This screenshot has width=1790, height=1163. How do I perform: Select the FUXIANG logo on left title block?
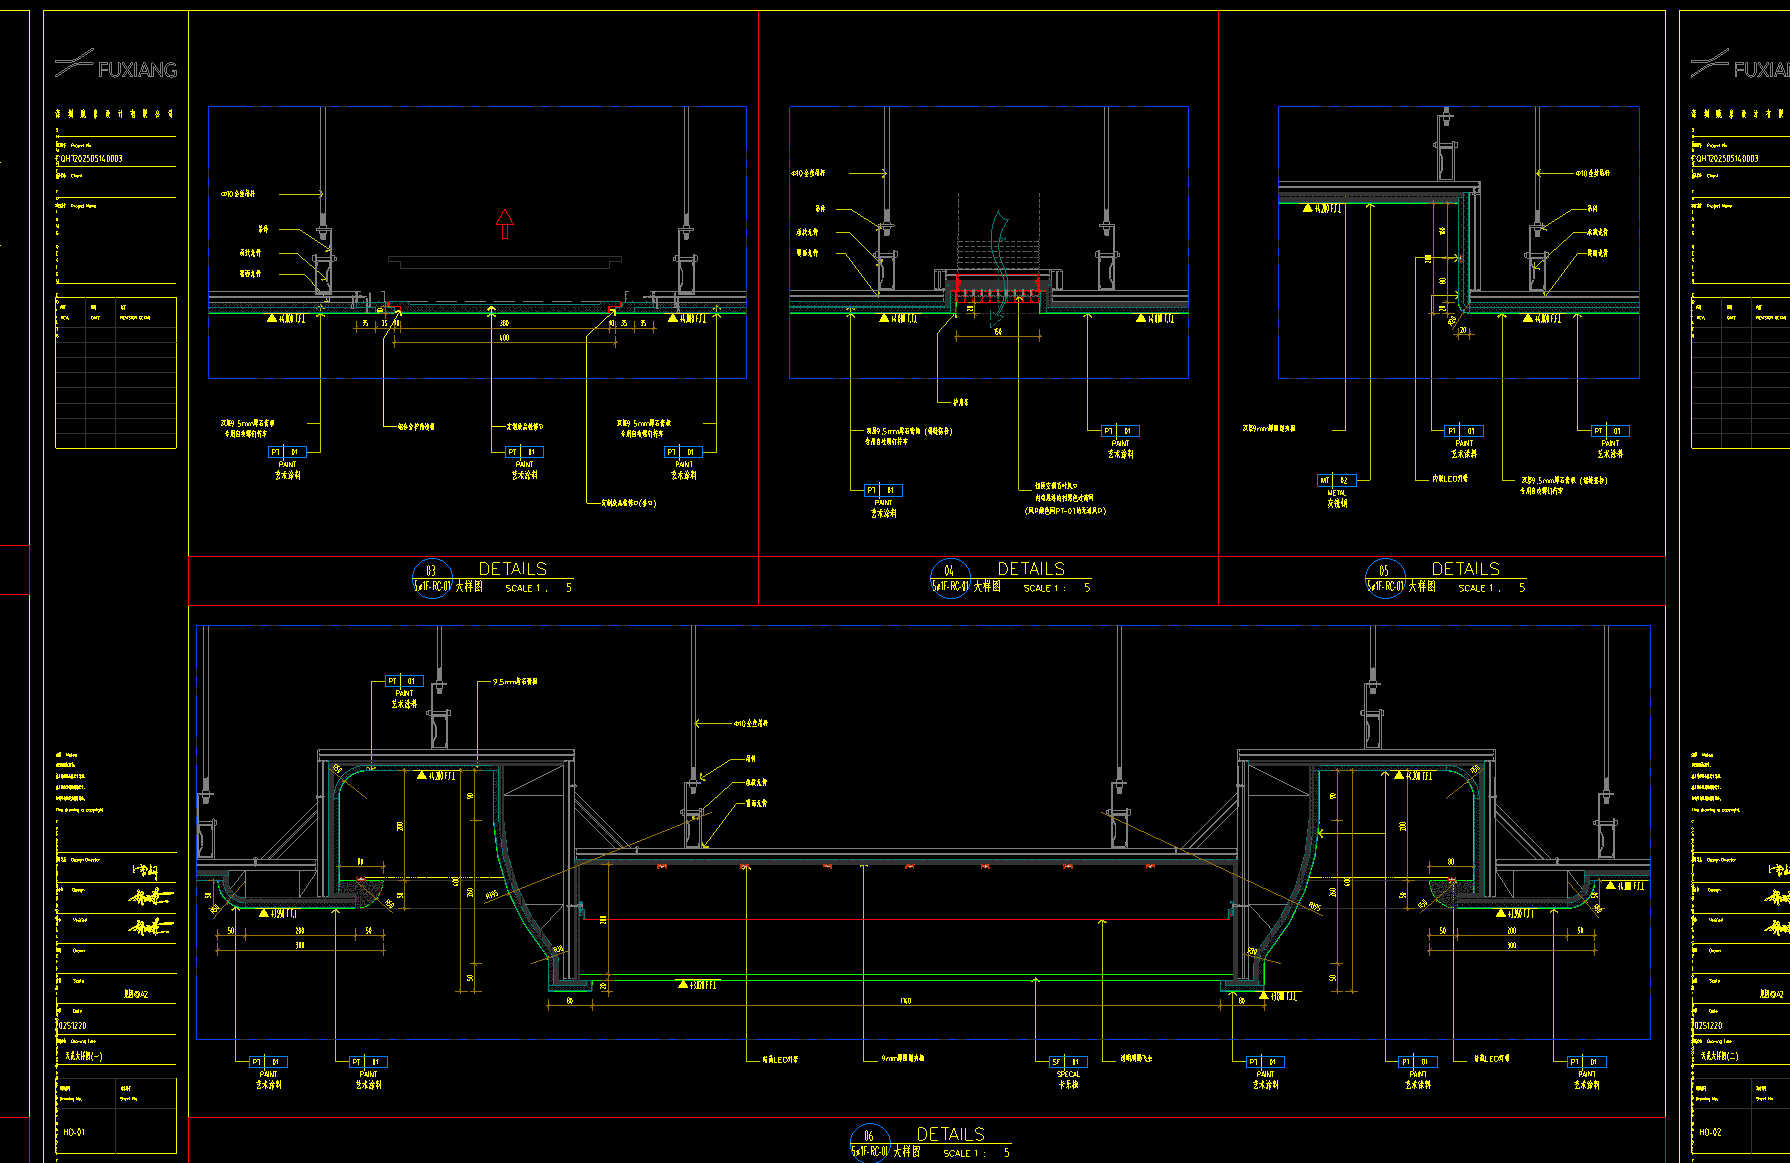pyautogui.click(x=116, y=65)
